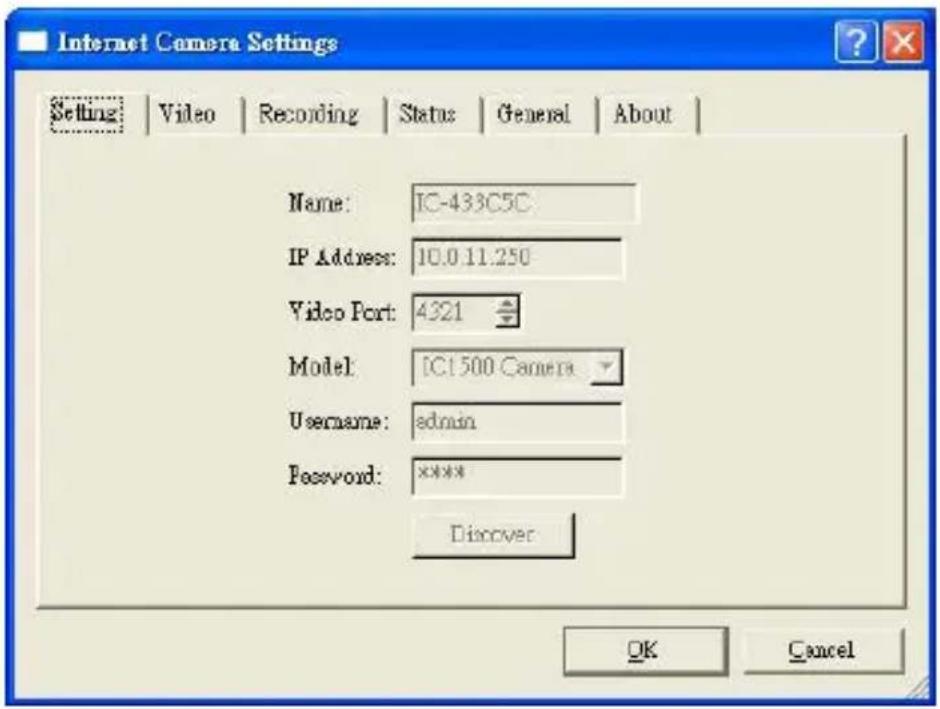Open the Model dropdown list
The height and width of the screenshot is (709, 940).
(x=606, y=367)
